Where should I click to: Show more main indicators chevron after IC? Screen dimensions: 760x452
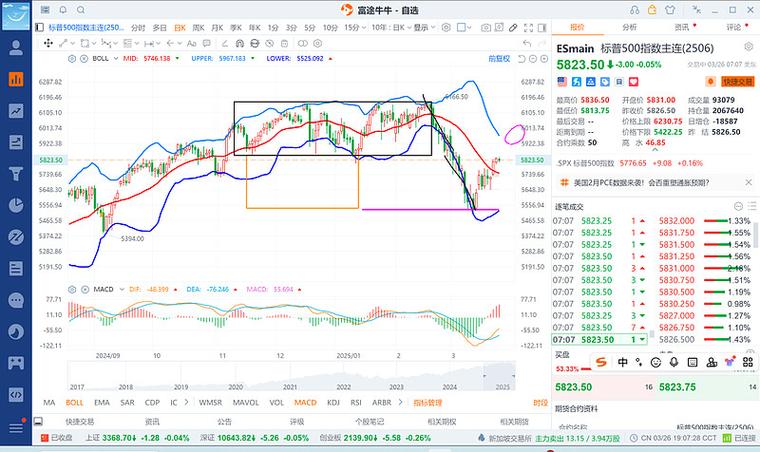(x=187, y=402)
